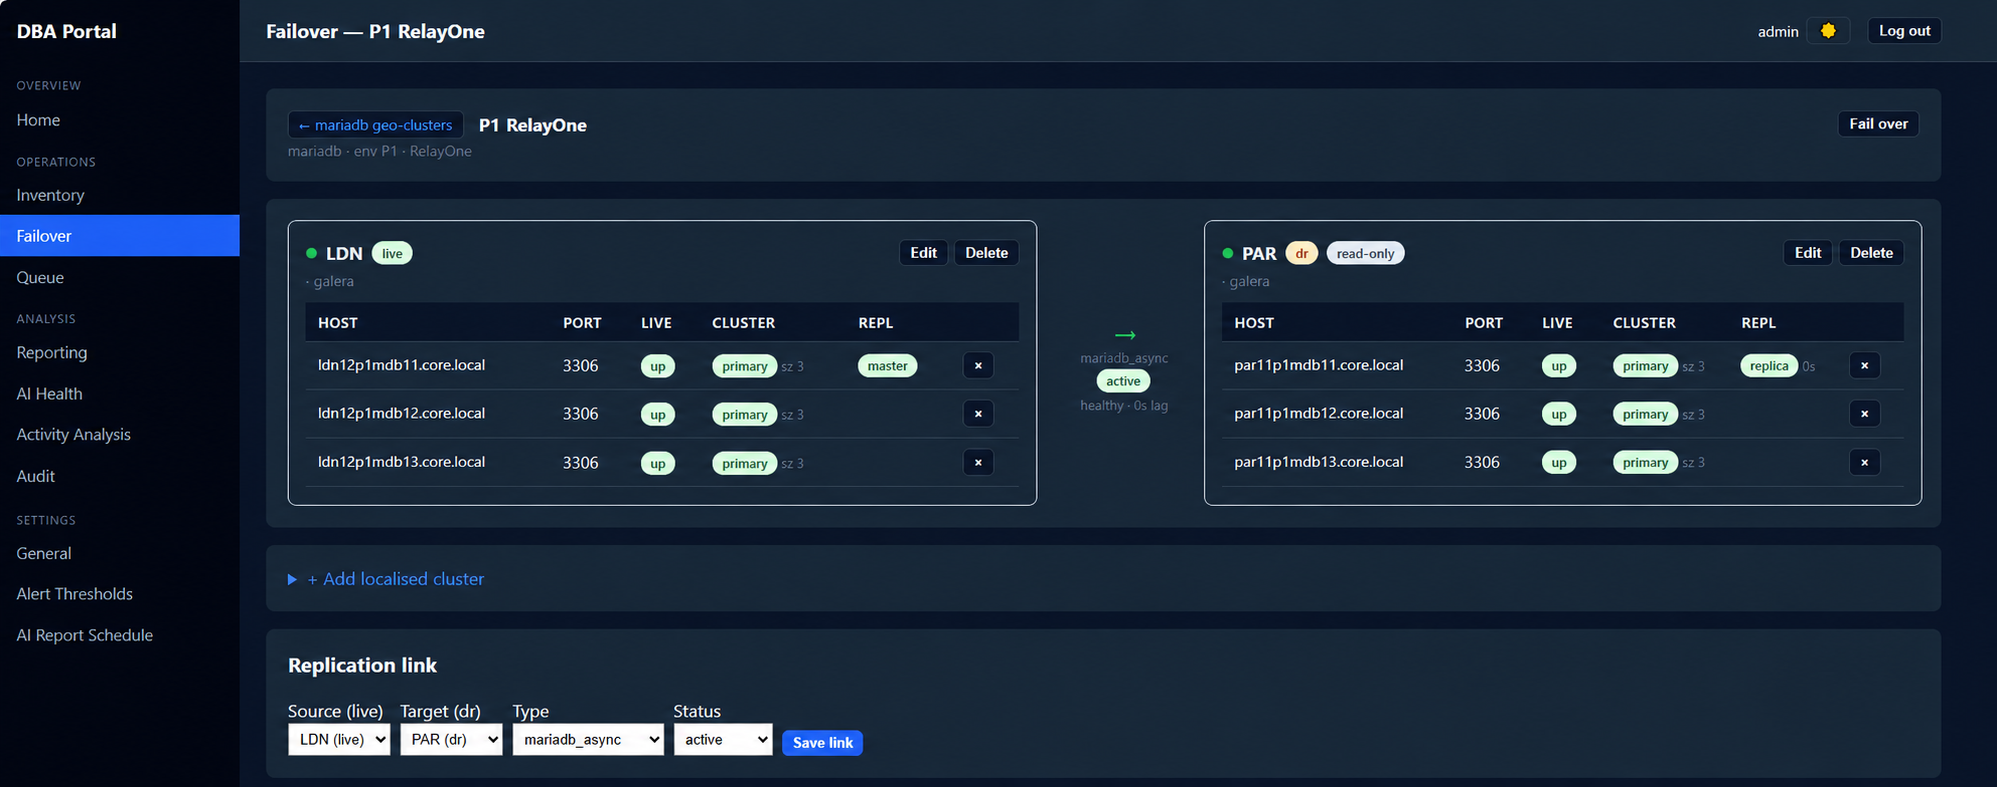Click the up badge for par11p1mdb13
Viewport: 1997px width, 787px height.
(x=1559, y=463)
